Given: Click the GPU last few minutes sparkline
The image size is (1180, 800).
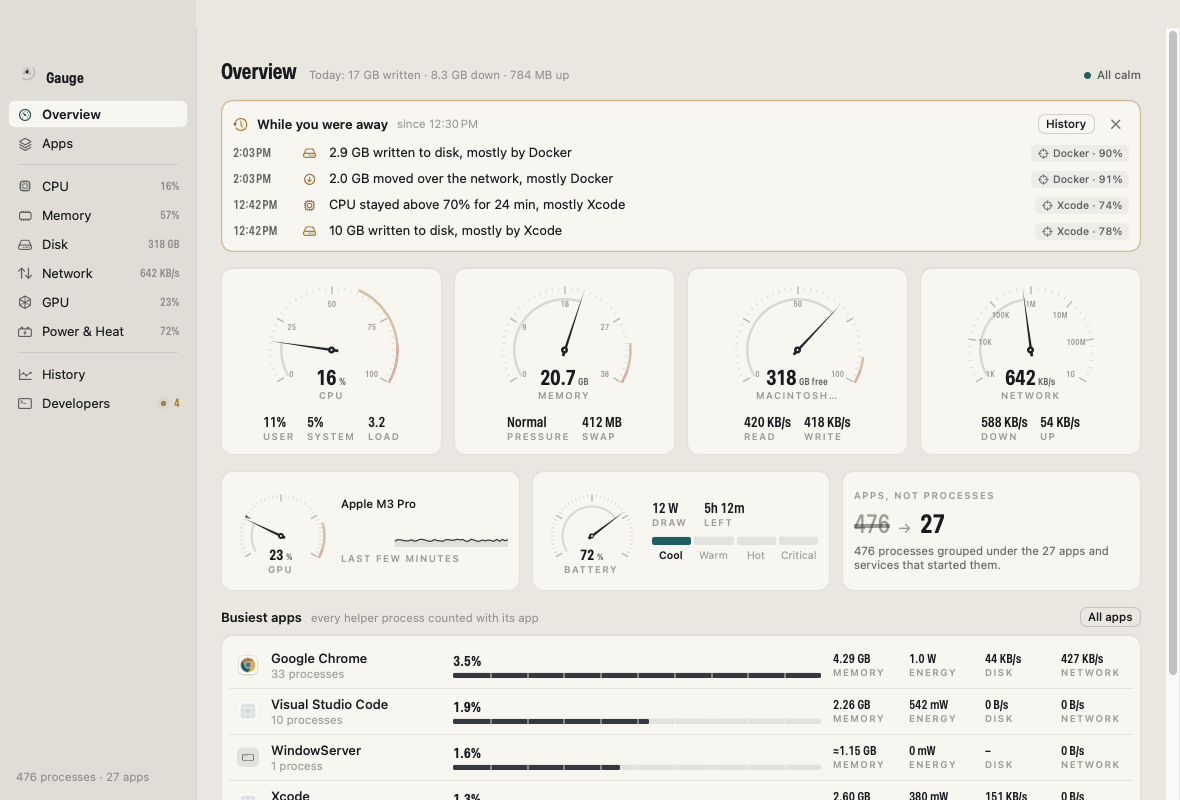Looking at the screenshot, I should (x=451, y=540).
